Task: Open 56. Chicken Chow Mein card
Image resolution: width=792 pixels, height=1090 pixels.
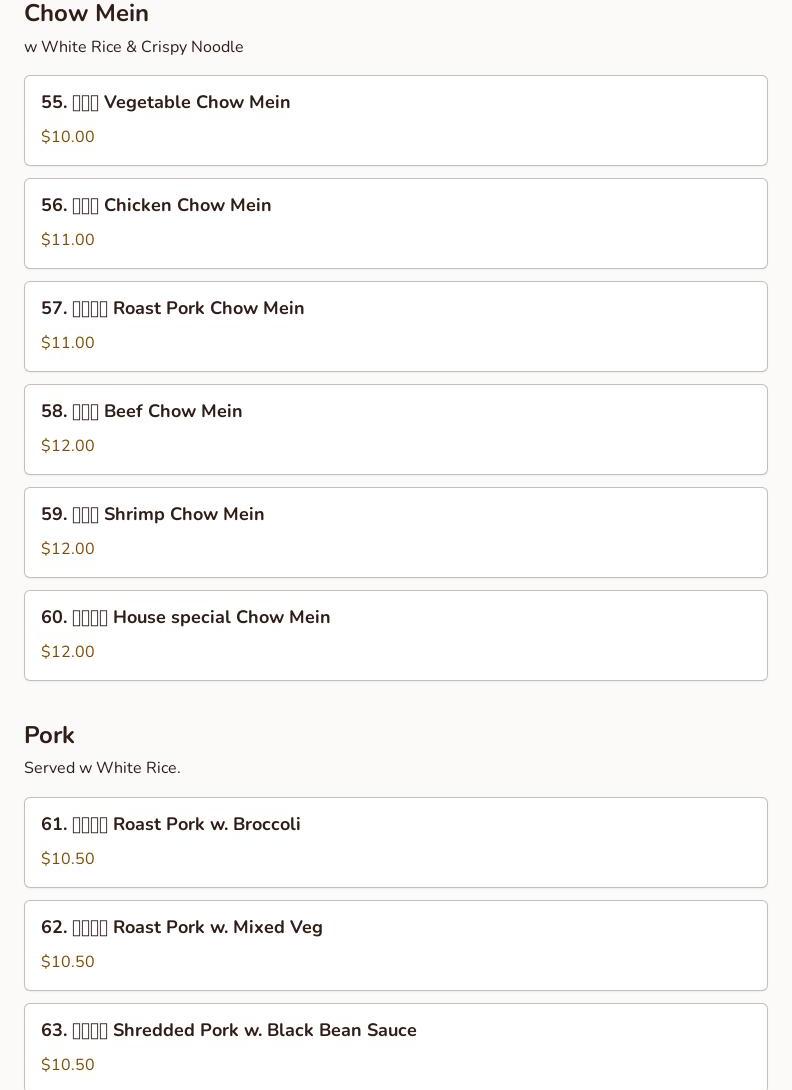Action: (x=396, y=223)
